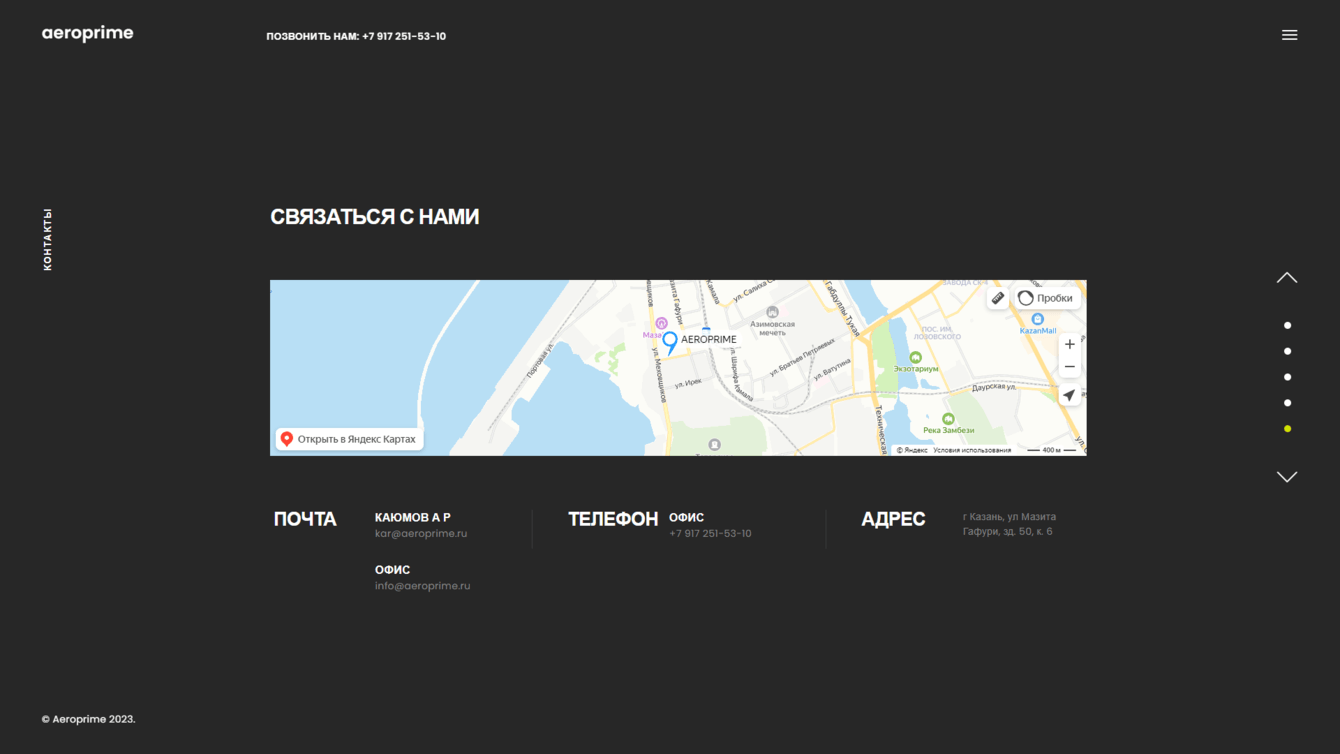Select the fourth section navigation dot

pos(1287,403)
